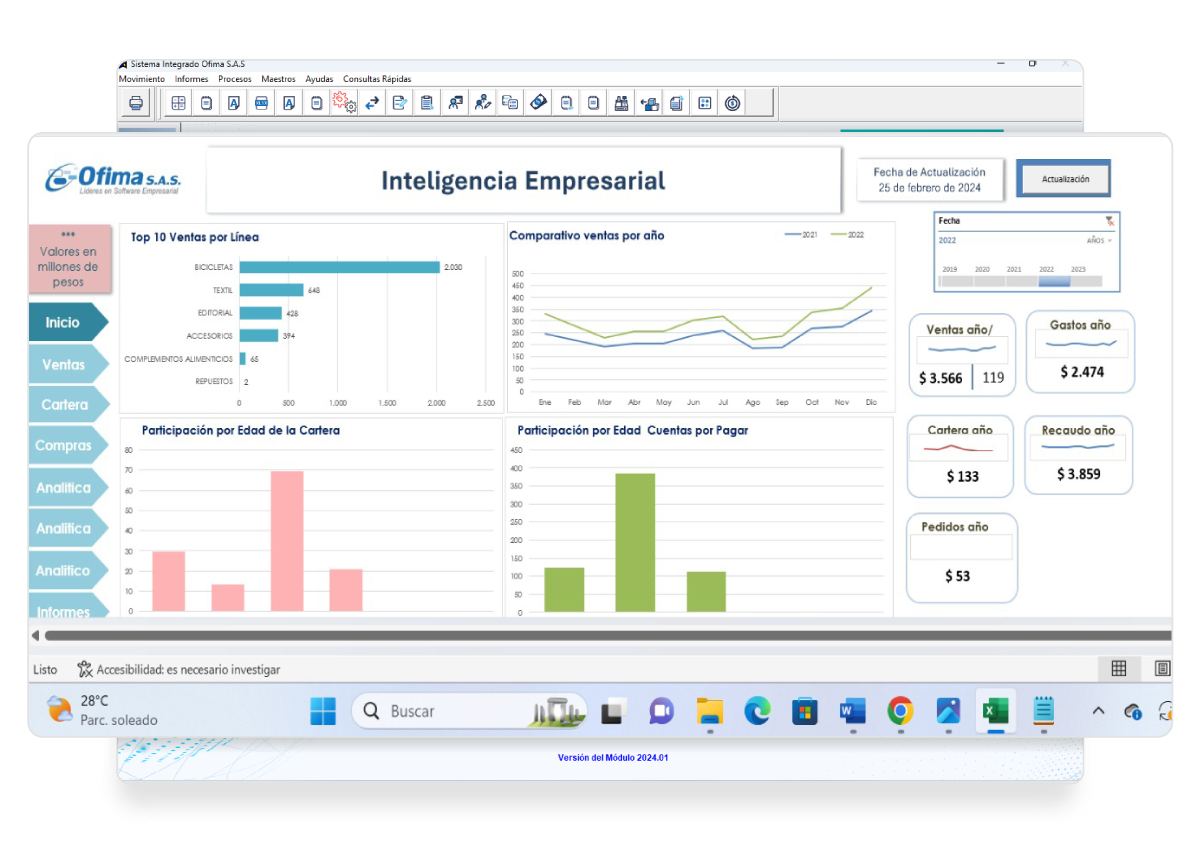The image size is (1201, 866).
Task: Click the Pedidos año KPI card
Action: pos(961,558)
